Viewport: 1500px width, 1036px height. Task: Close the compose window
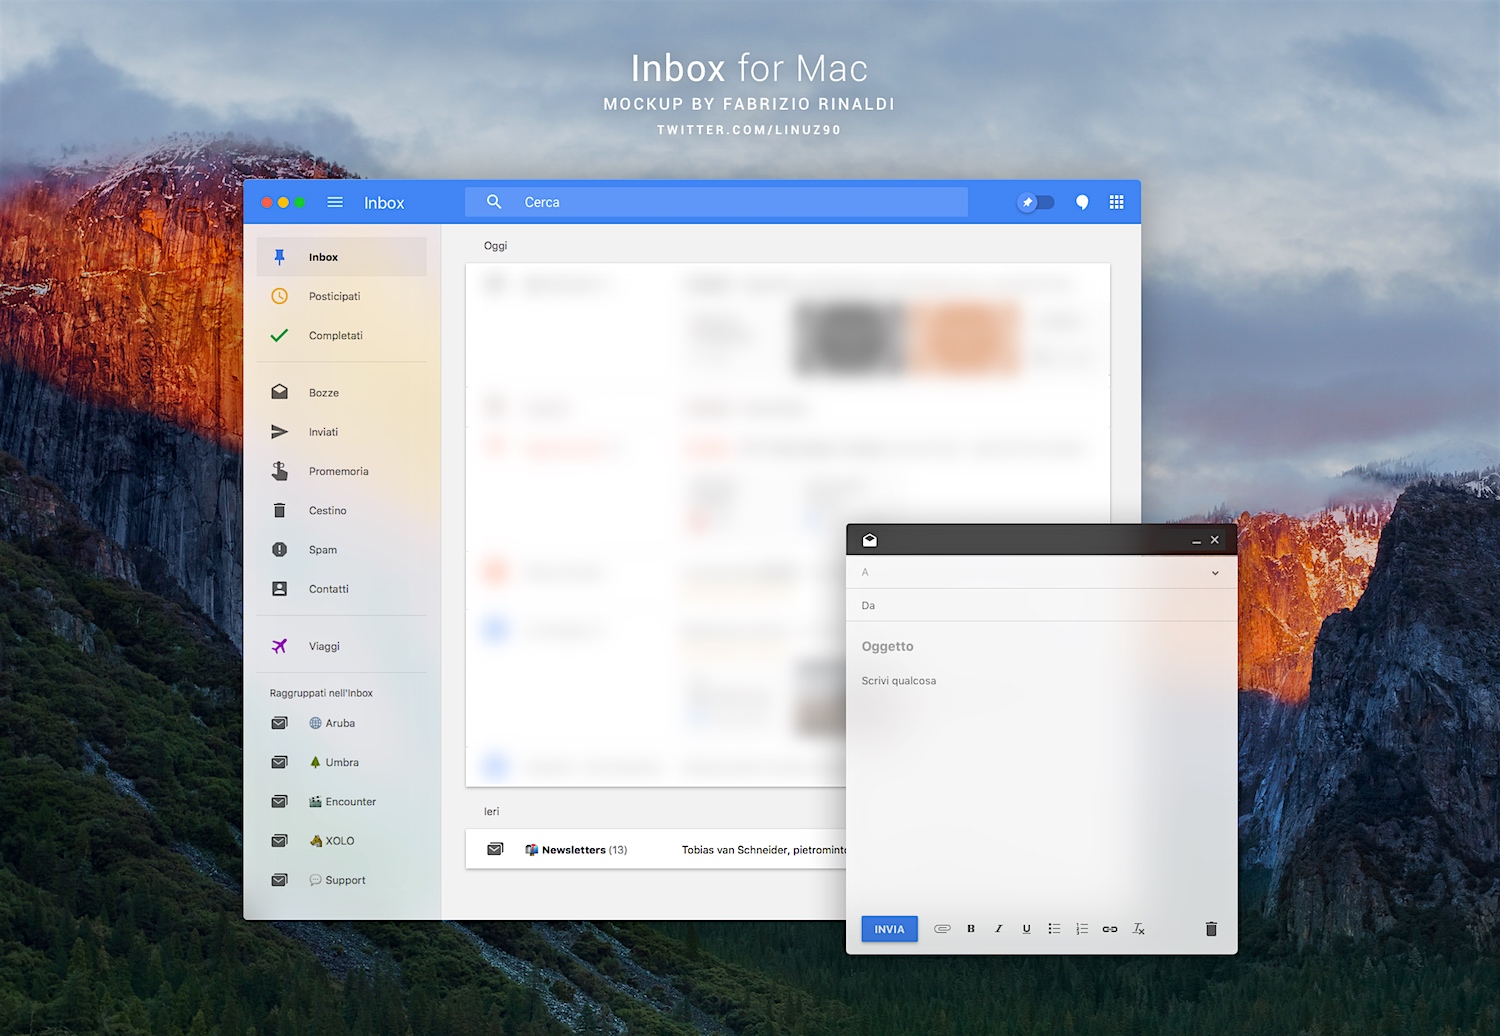1215,540
